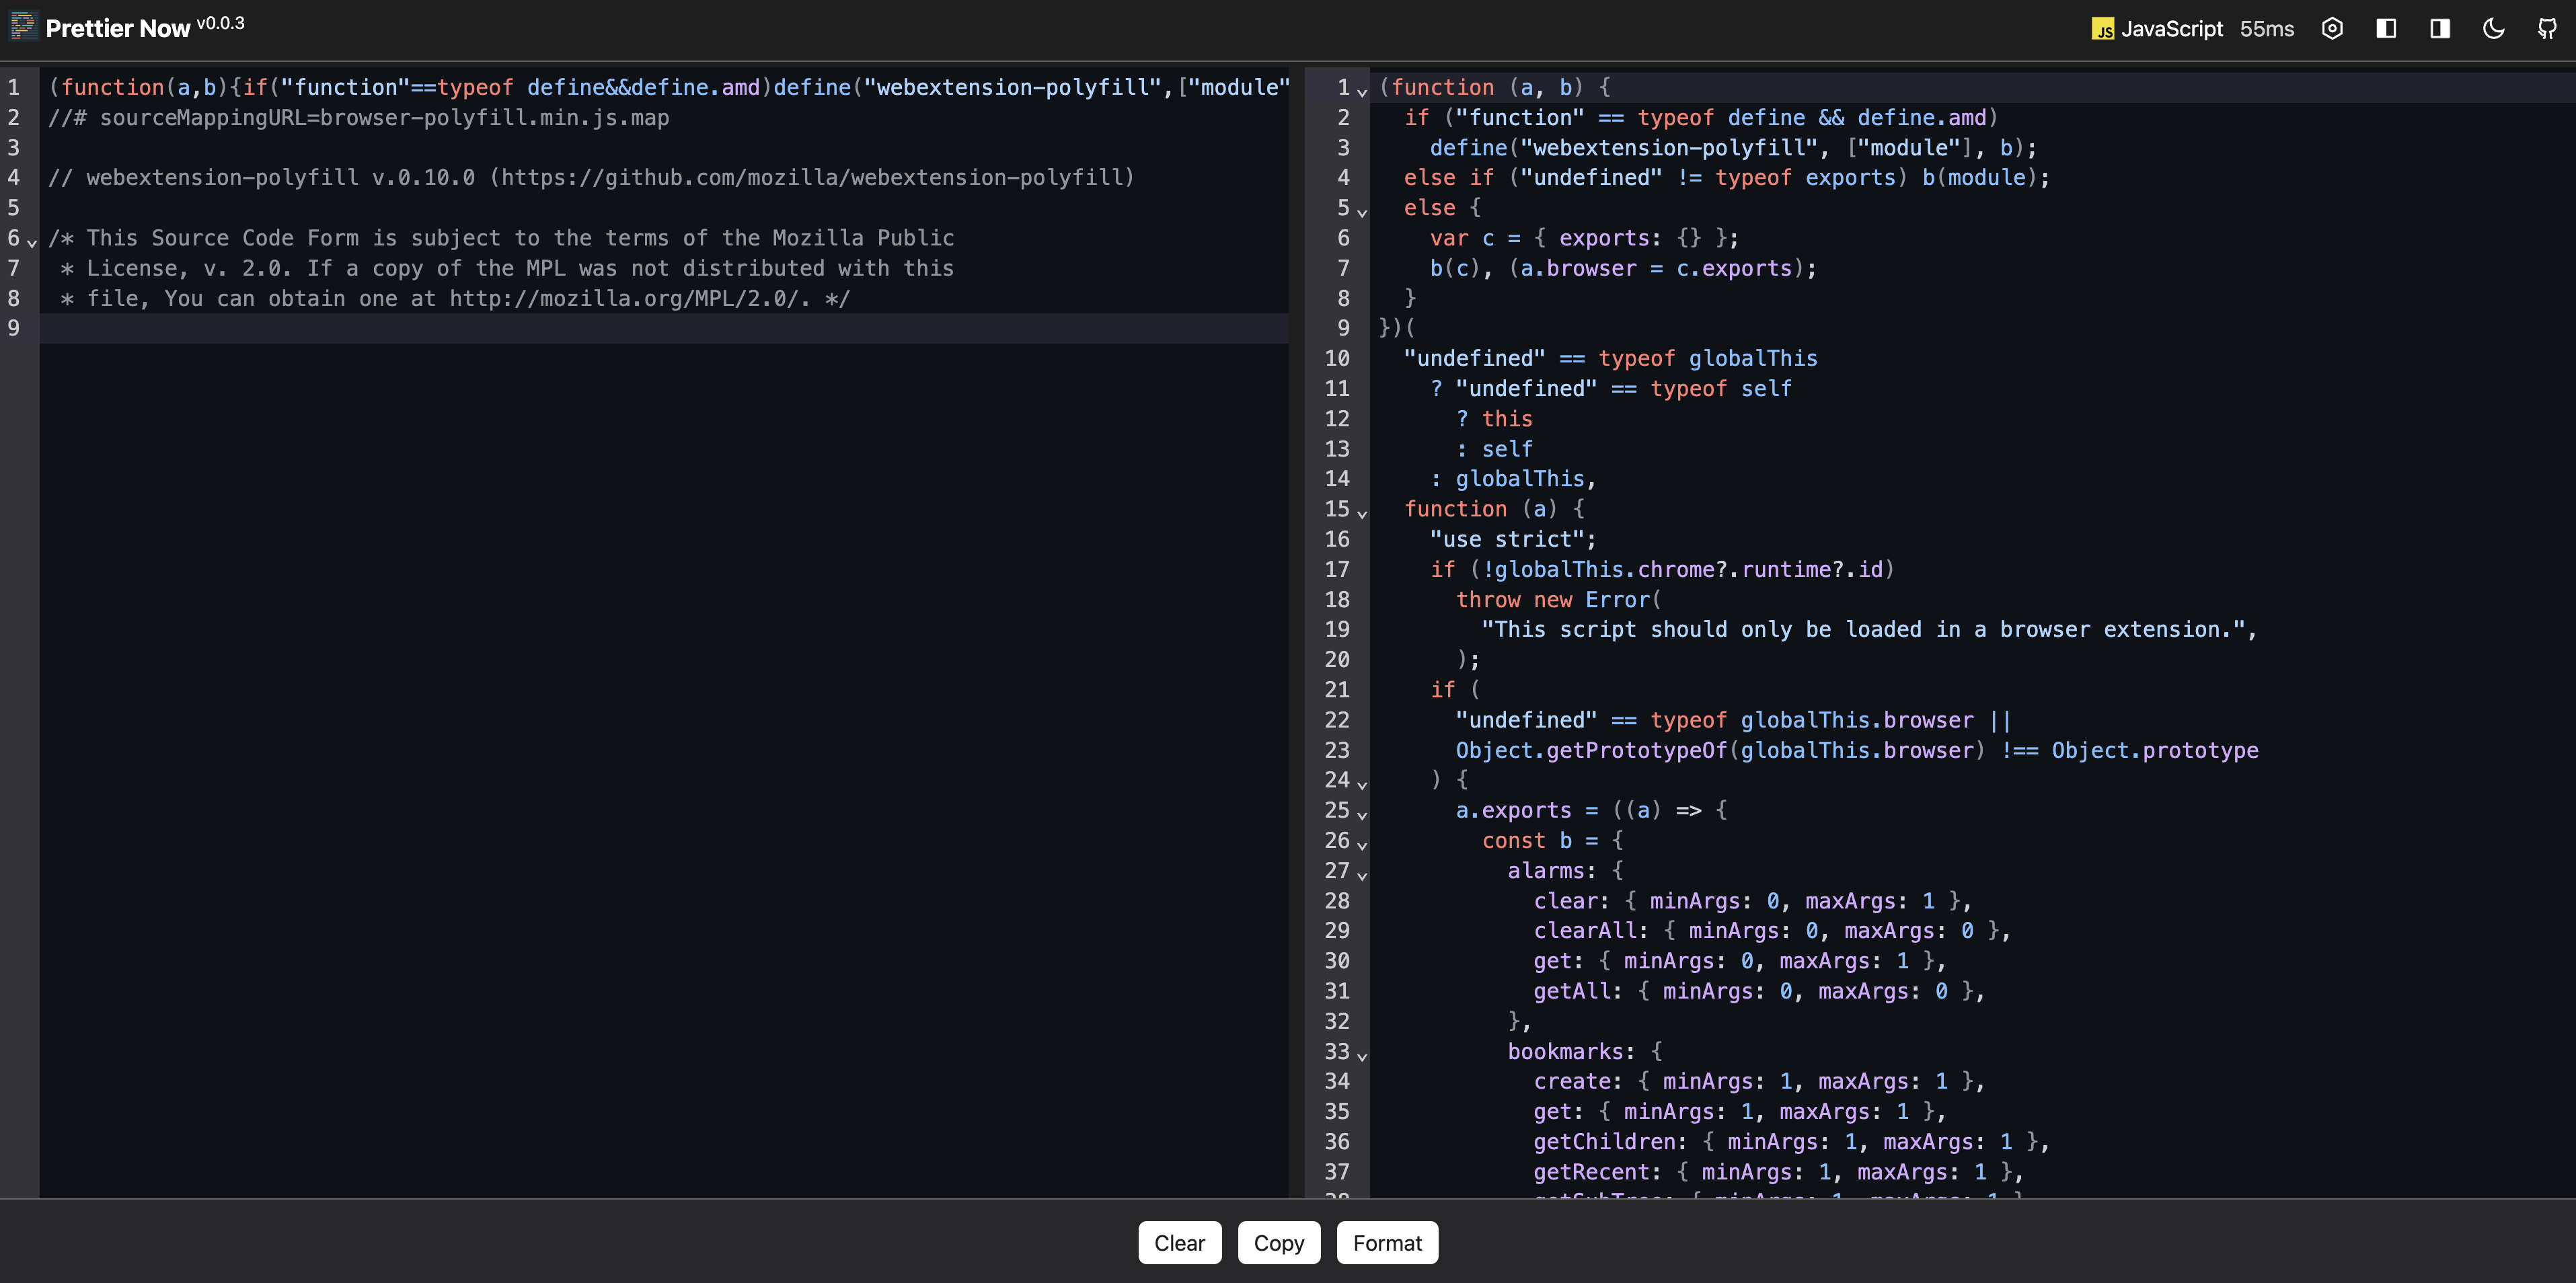Viewport: 2576px width, 1283px height.
Task: Toggle the right output panel layout icon
Action: pyautogui.click(x=2440, y=28)
